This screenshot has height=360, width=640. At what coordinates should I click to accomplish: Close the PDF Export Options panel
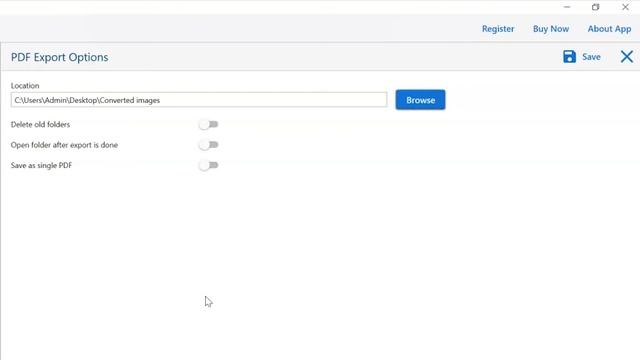(x=627, y=57)
